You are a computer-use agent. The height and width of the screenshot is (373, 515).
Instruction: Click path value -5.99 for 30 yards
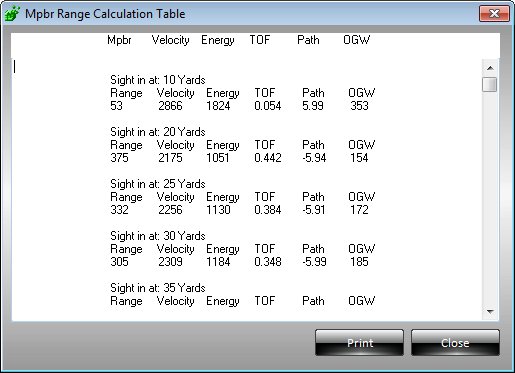[x=314, y=262]
